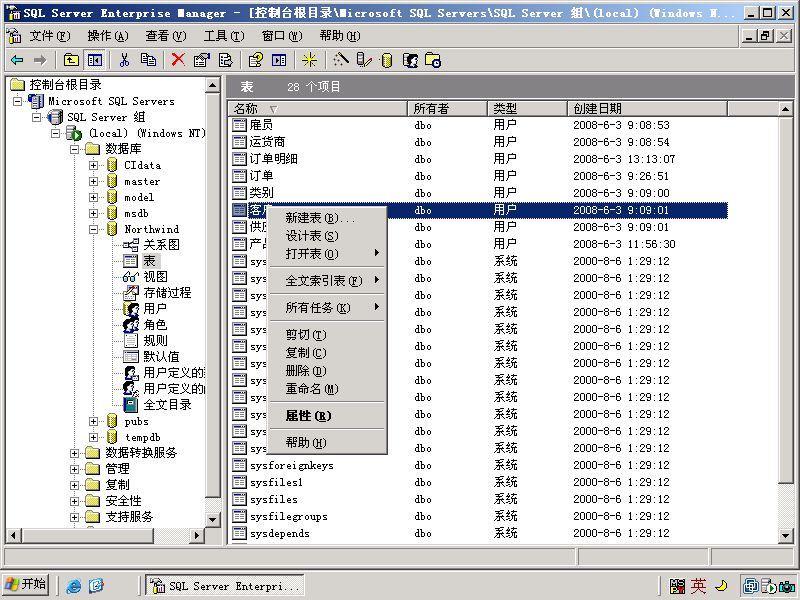Collapse the Northwind database node
Viewport: 800px width, 600px height.
(x=93, y=230)
